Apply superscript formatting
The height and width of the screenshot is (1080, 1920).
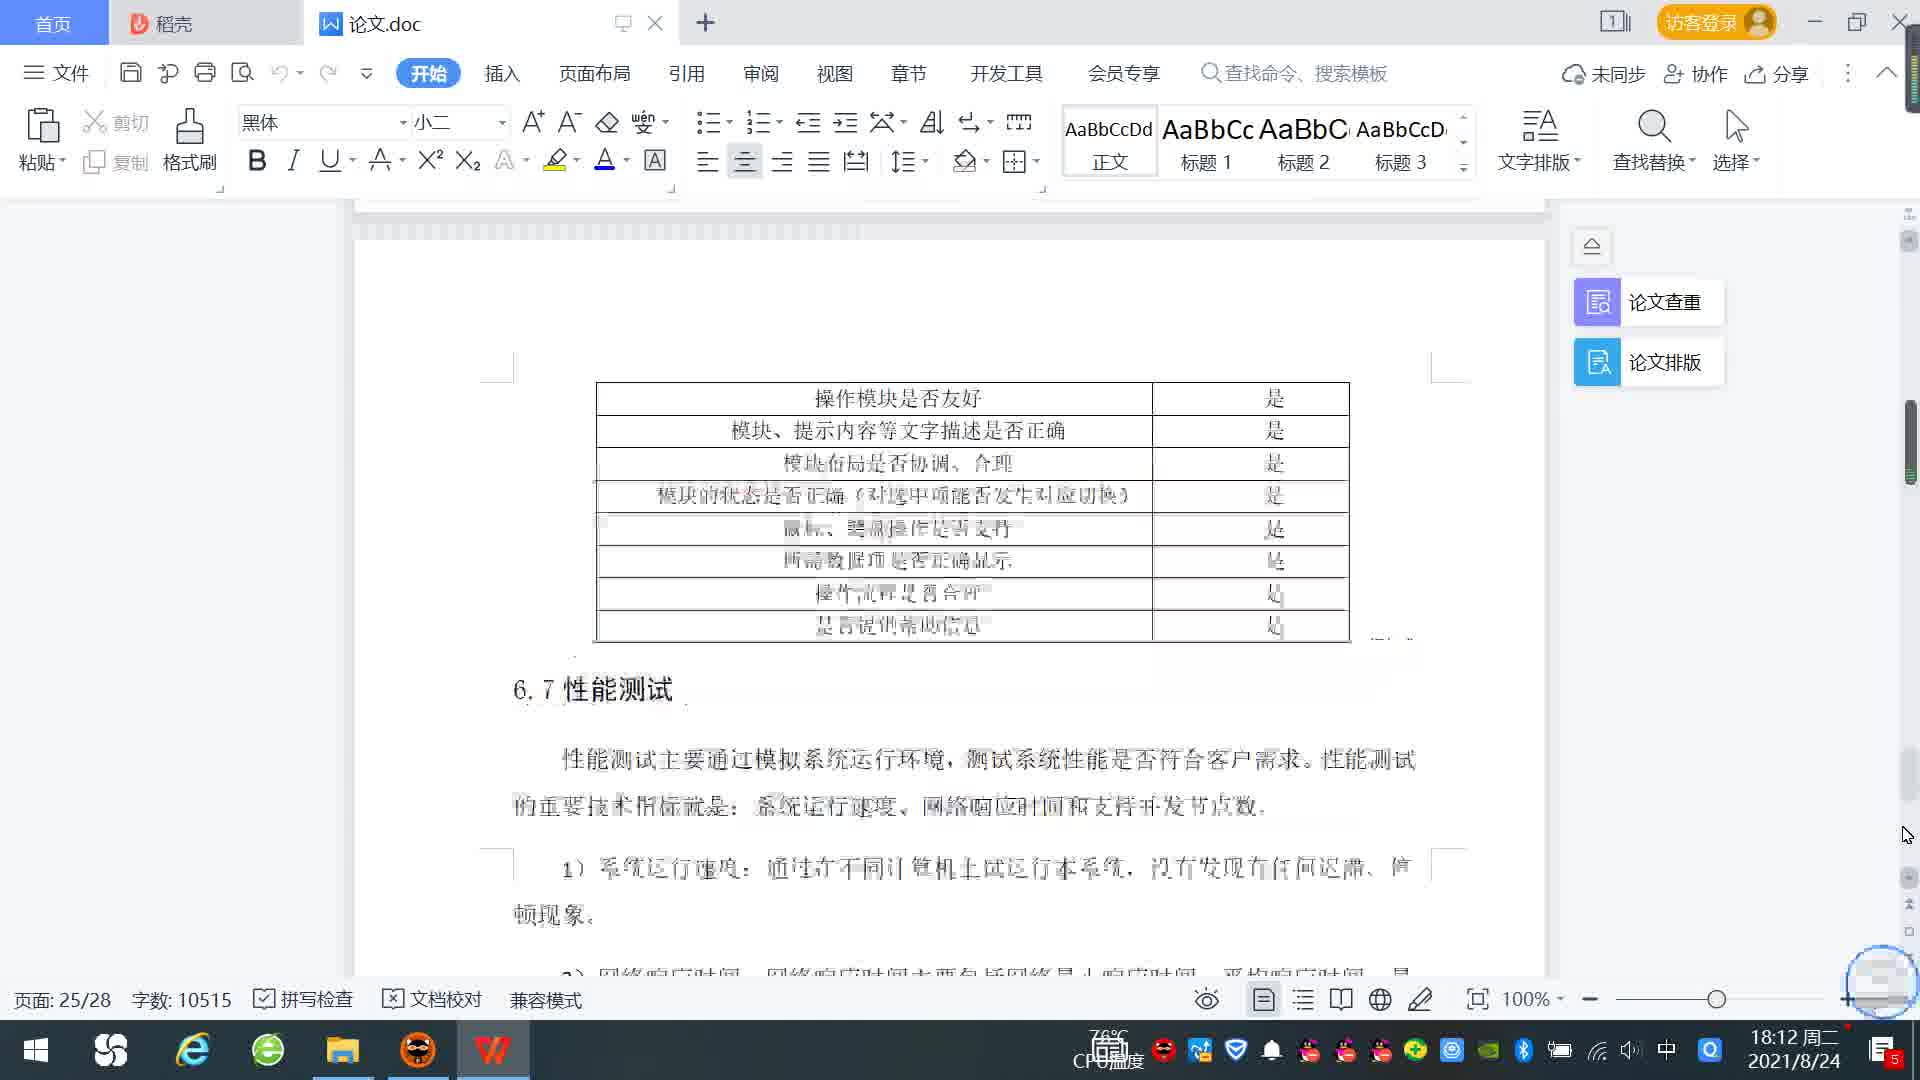point(430,160)
